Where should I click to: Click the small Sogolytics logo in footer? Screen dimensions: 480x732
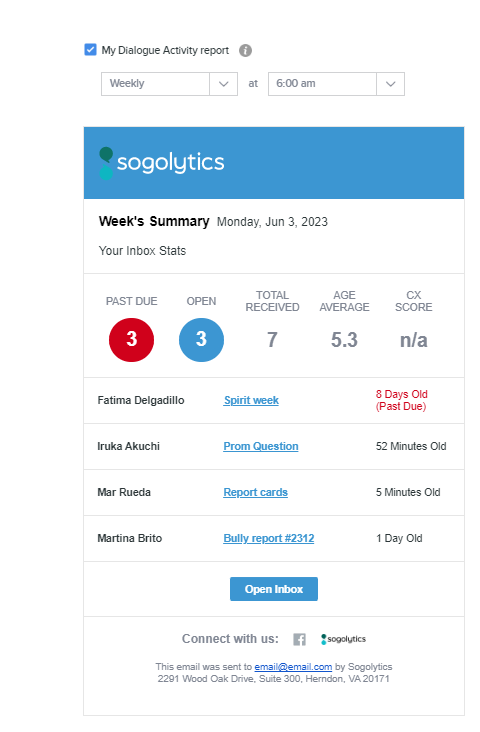[x=343, y=639]
